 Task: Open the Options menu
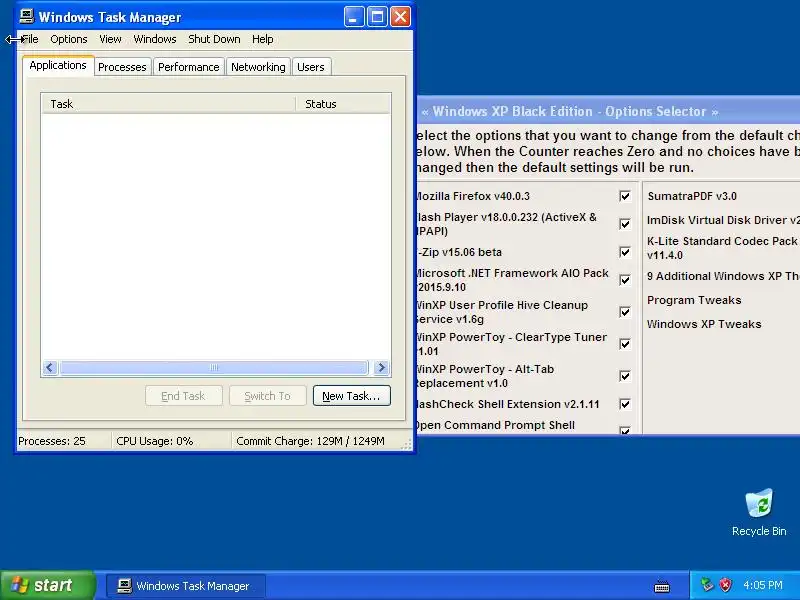click(x=68, y=39)
